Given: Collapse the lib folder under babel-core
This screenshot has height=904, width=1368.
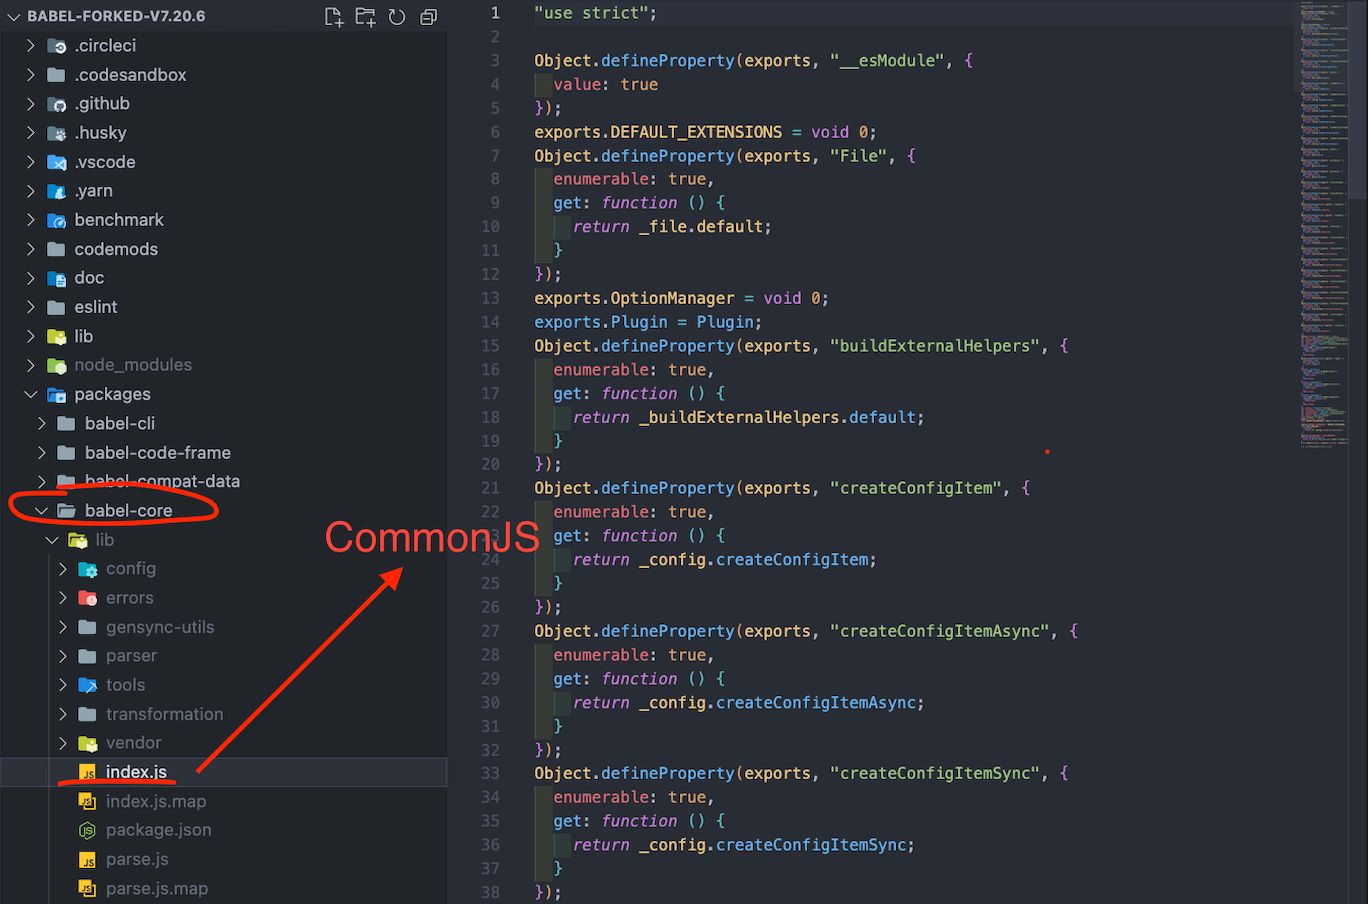Looking at the screenshot, I should click(51, 540).
